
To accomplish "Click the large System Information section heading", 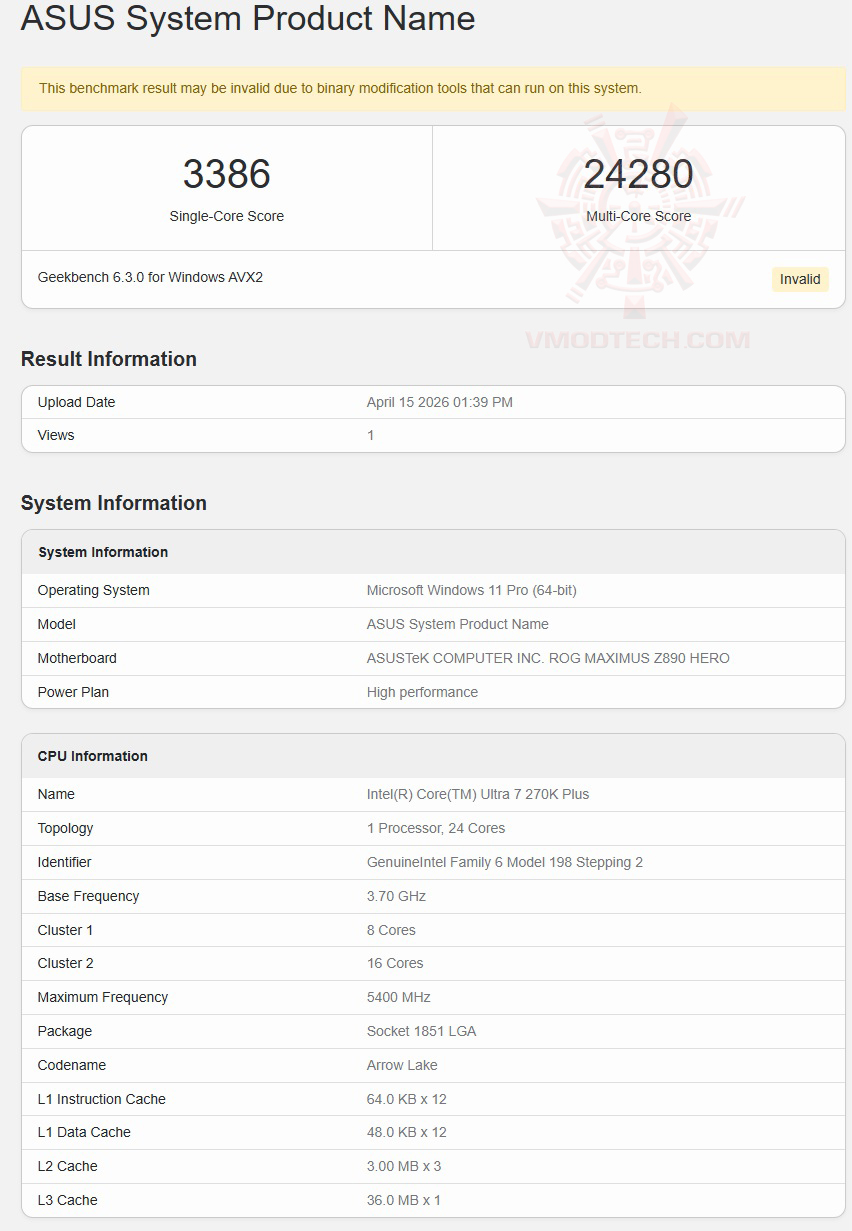I will [114, 503].
